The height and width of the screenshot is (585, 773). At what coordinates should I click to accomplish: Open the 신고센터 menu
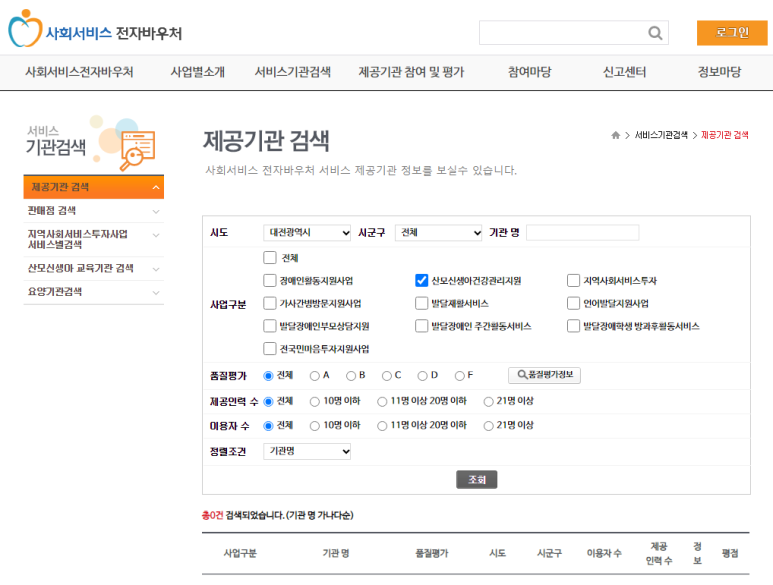click(624, 72)
